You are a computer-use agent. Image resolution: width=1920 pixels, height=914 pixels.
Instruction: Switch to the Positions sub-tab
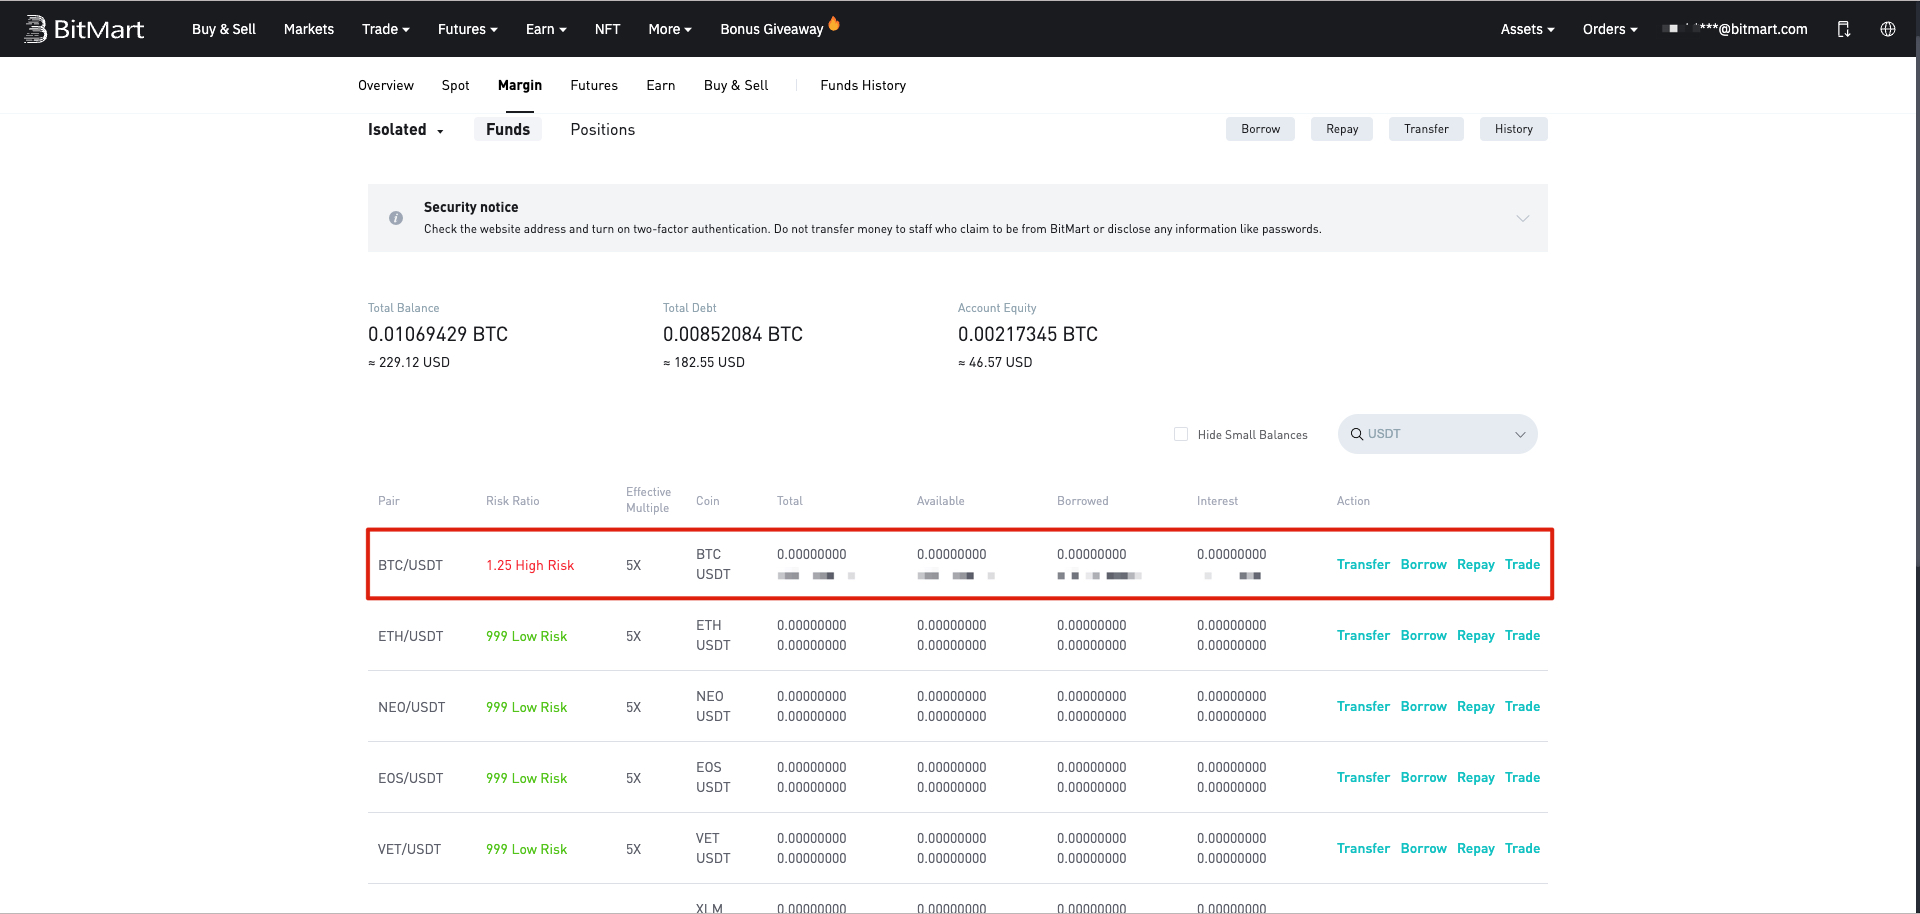coord(603,130)
